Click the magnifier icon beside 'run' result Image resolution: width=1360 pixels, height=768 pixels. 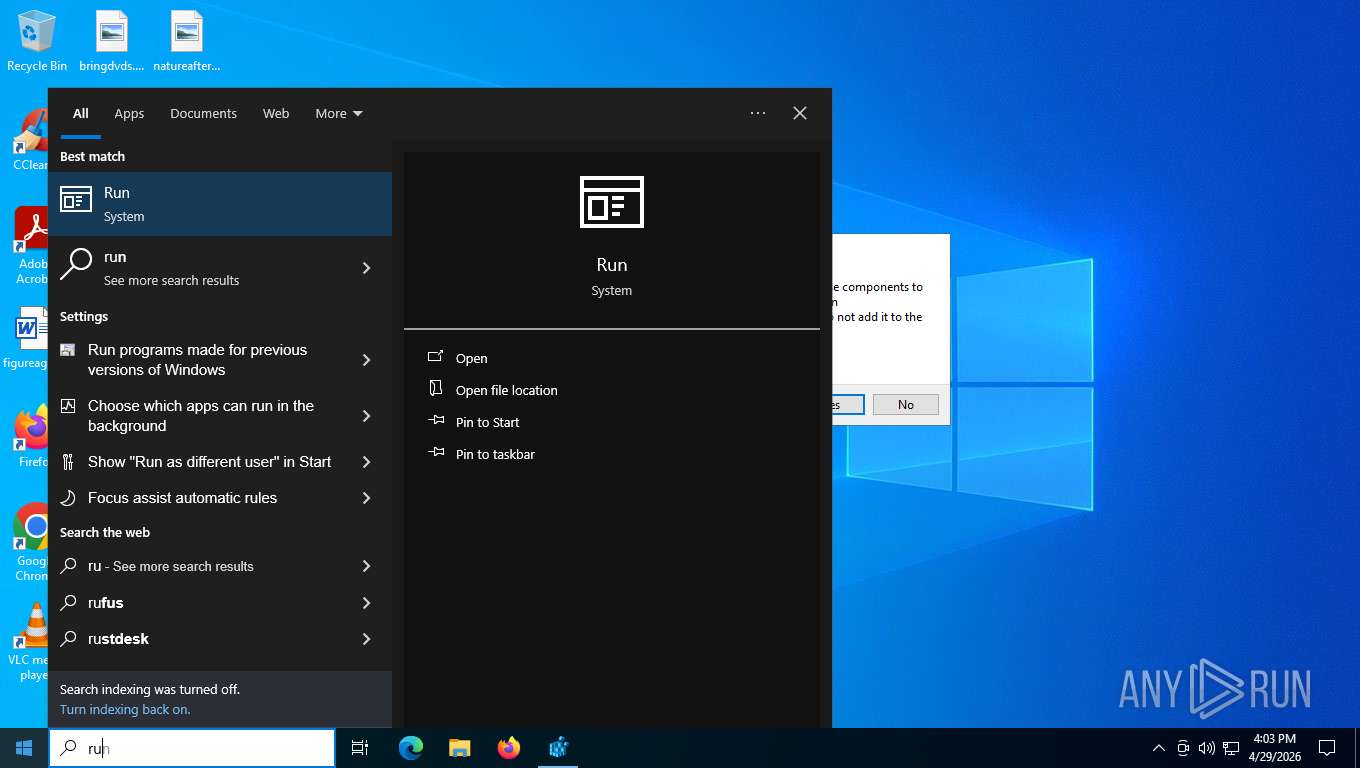(76, 265)
